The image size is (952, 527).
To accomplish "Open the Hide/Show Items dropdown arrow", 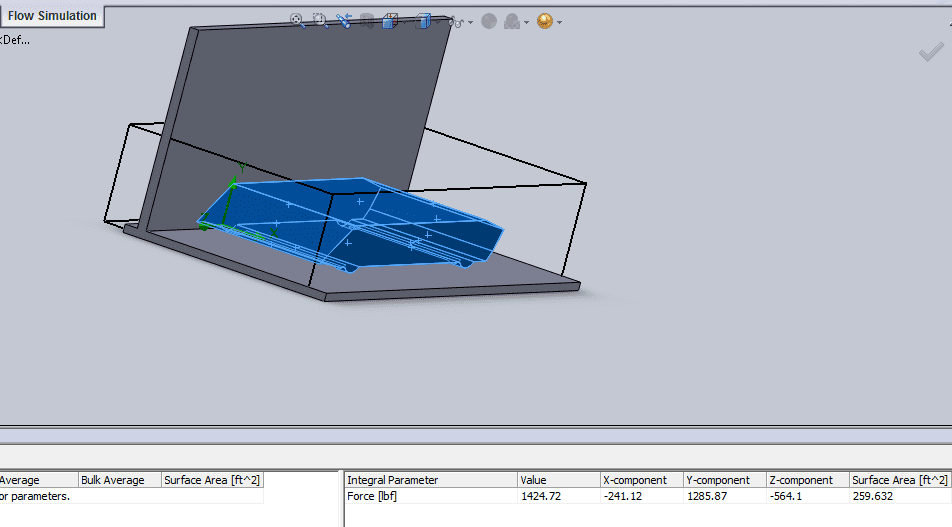I will 471,22.
